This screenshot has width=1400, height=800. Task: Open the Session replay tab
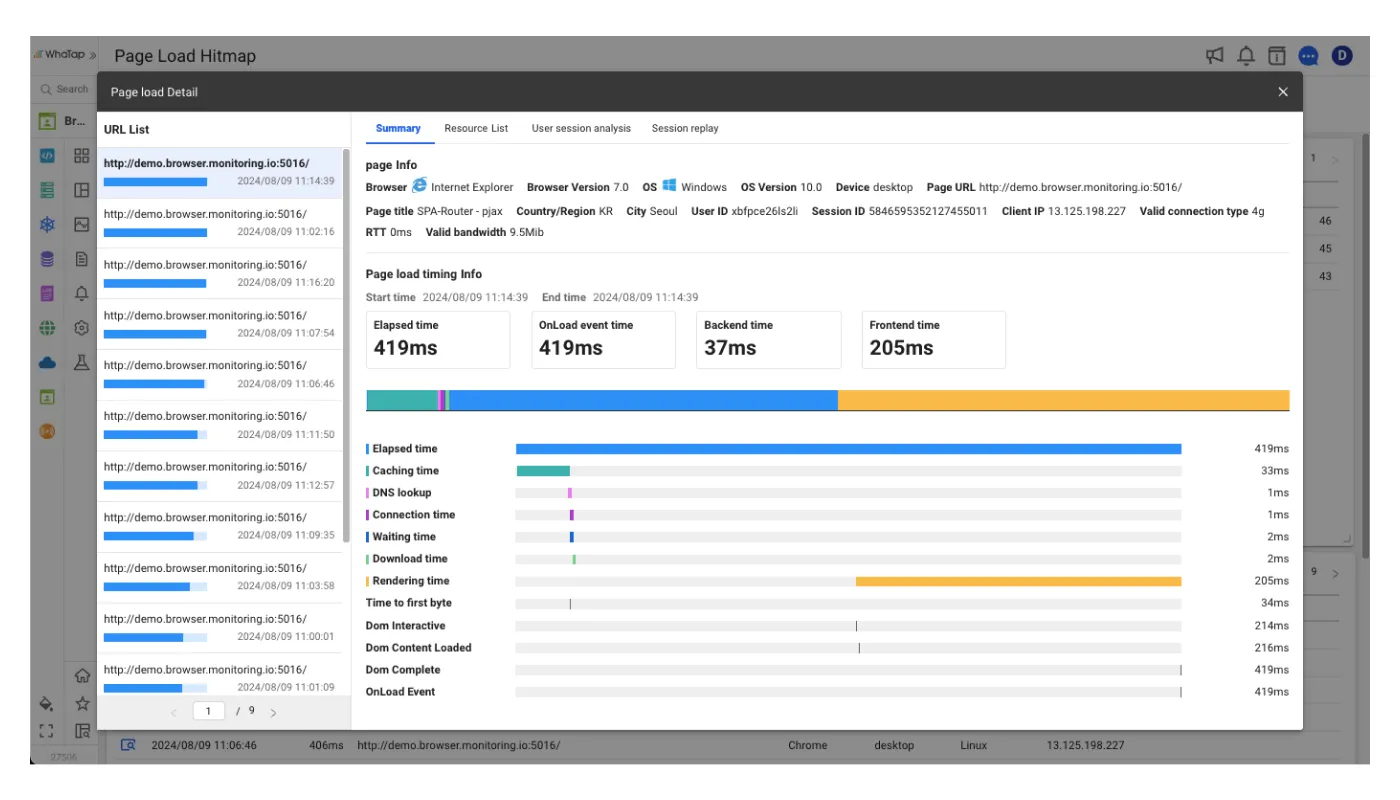685,128
